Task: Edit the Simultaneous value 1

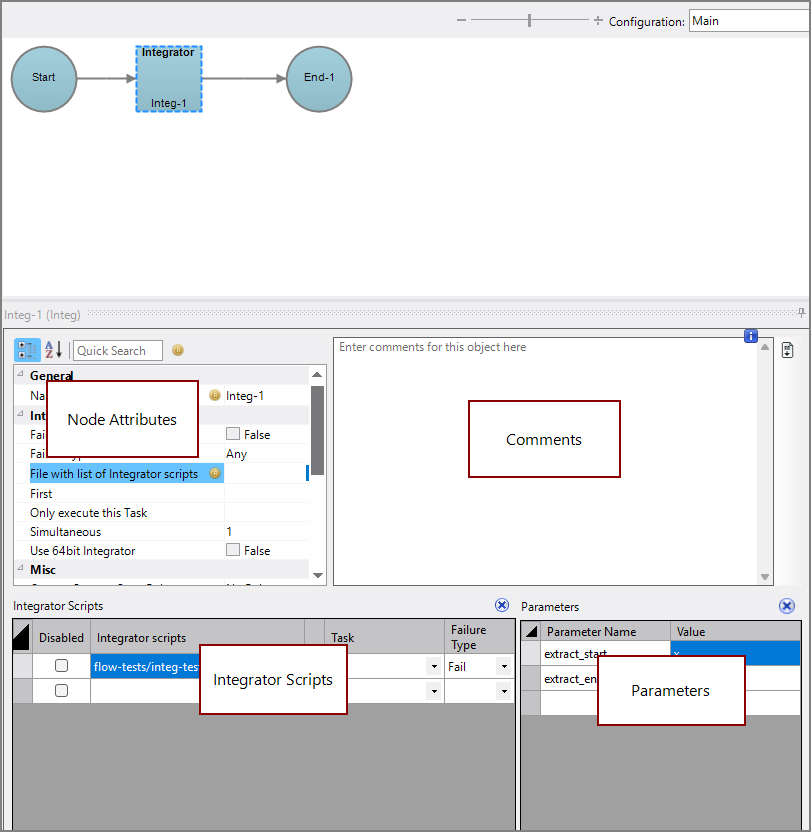Action: tap(266, 532)
